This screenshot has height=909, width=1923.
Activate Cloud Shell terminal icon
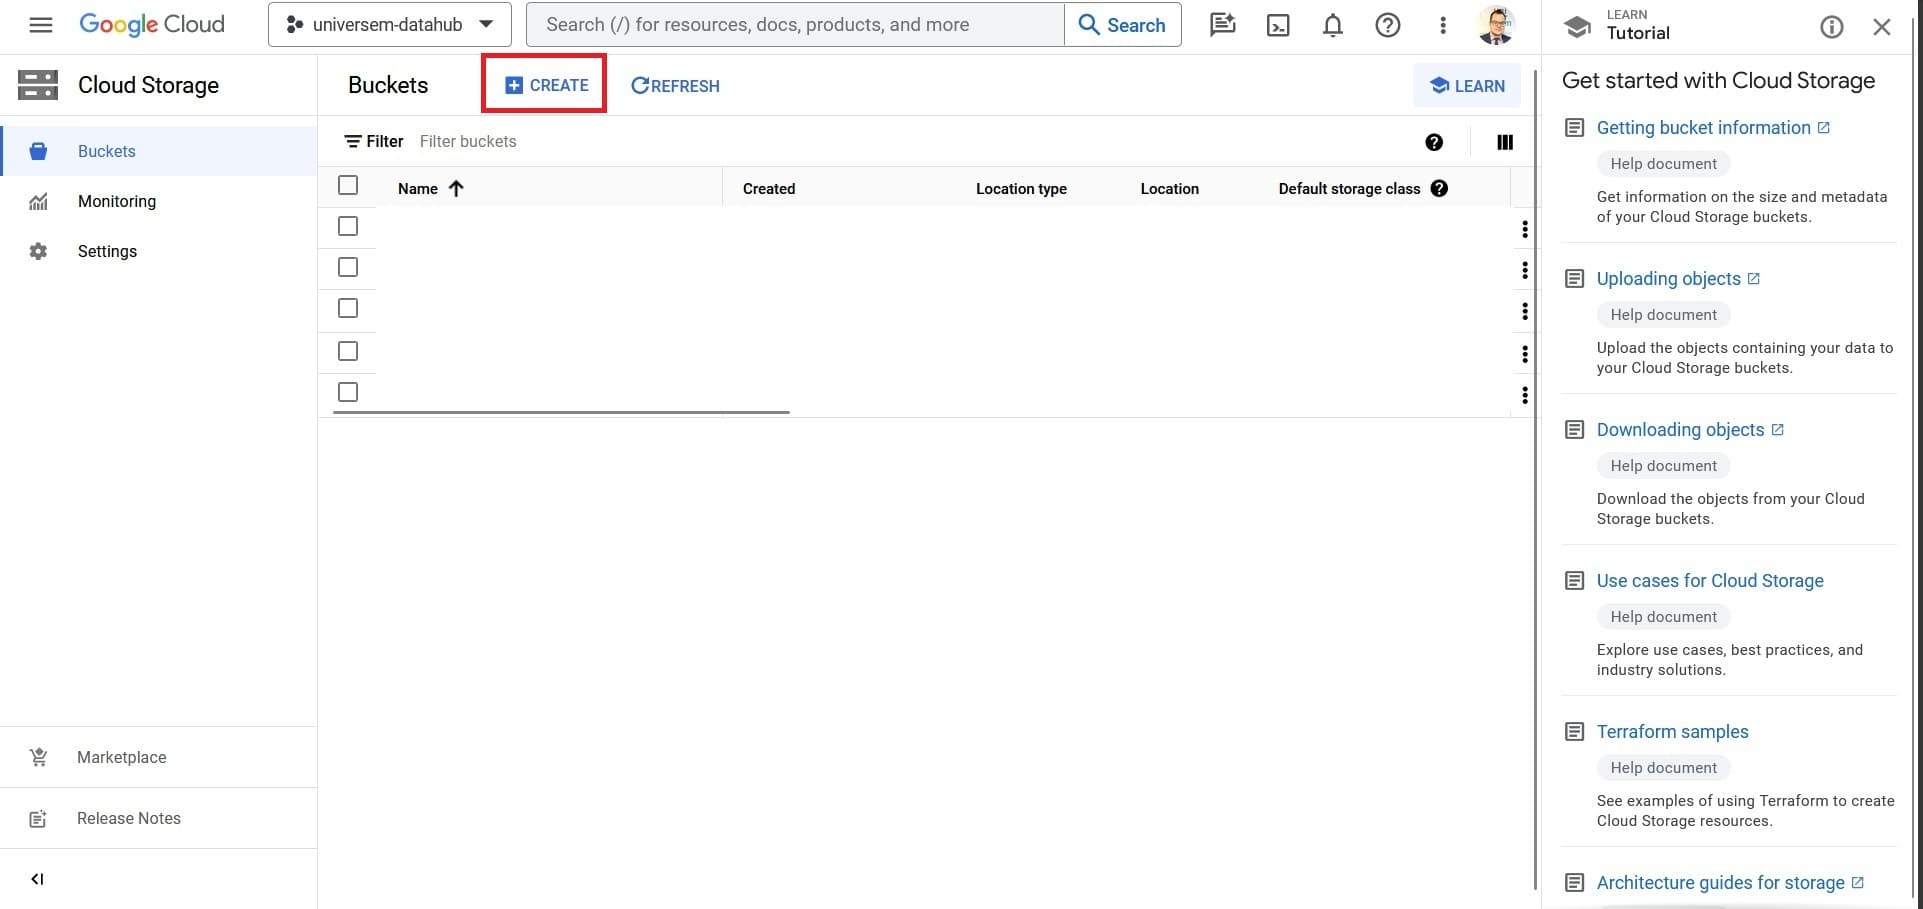point(1278,25)
